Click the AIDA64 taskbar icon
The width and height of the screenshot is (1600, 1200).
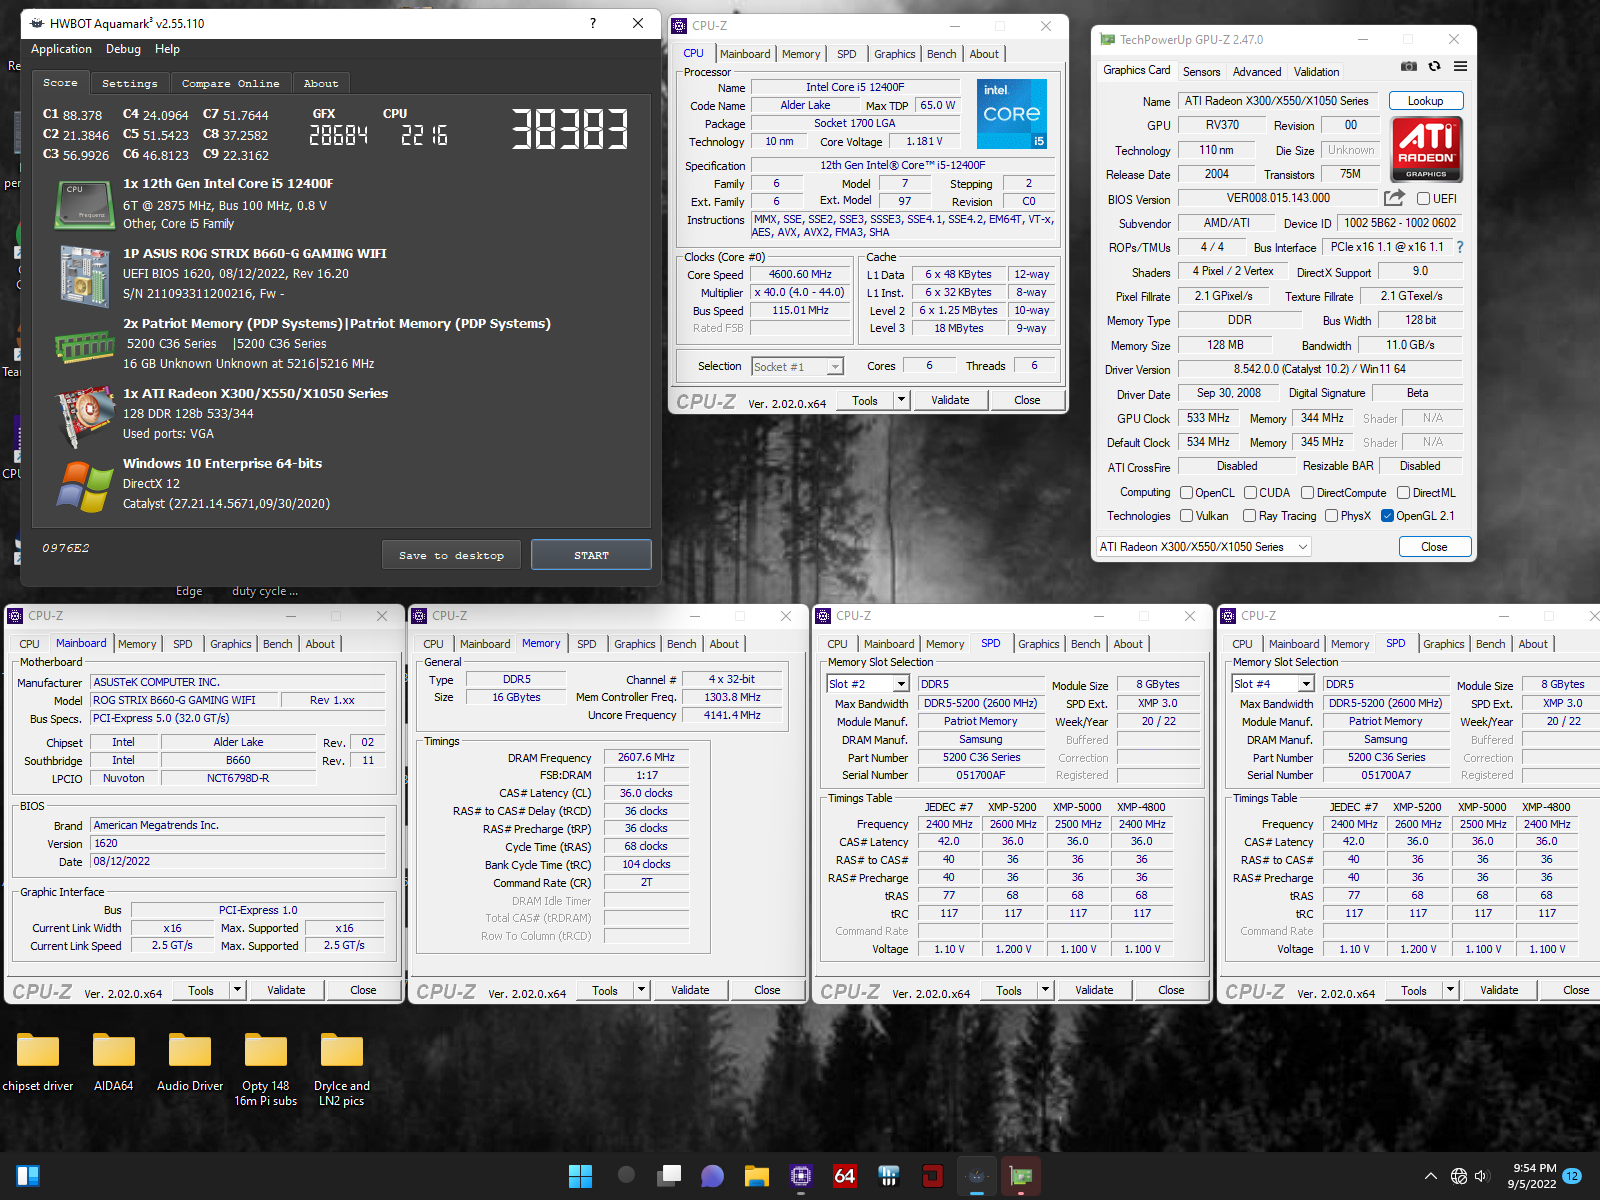click(x=844, y=1176)
